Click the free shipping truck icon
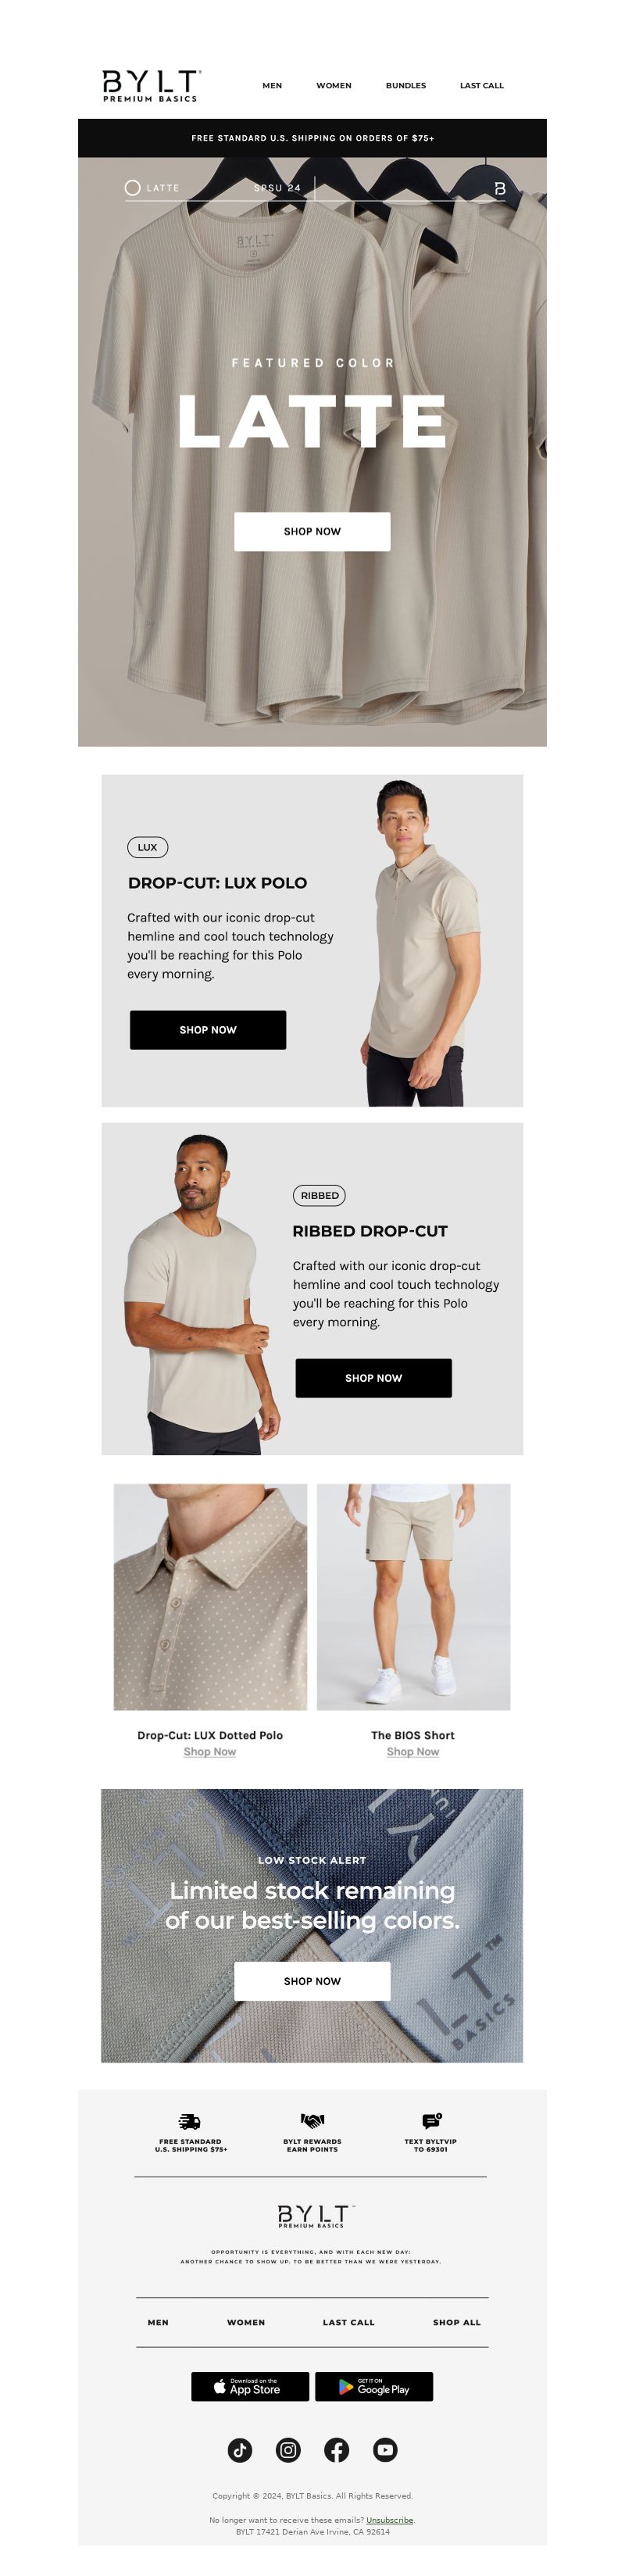This screenshot has width=625, height=2576. [x=190, y=2121]
